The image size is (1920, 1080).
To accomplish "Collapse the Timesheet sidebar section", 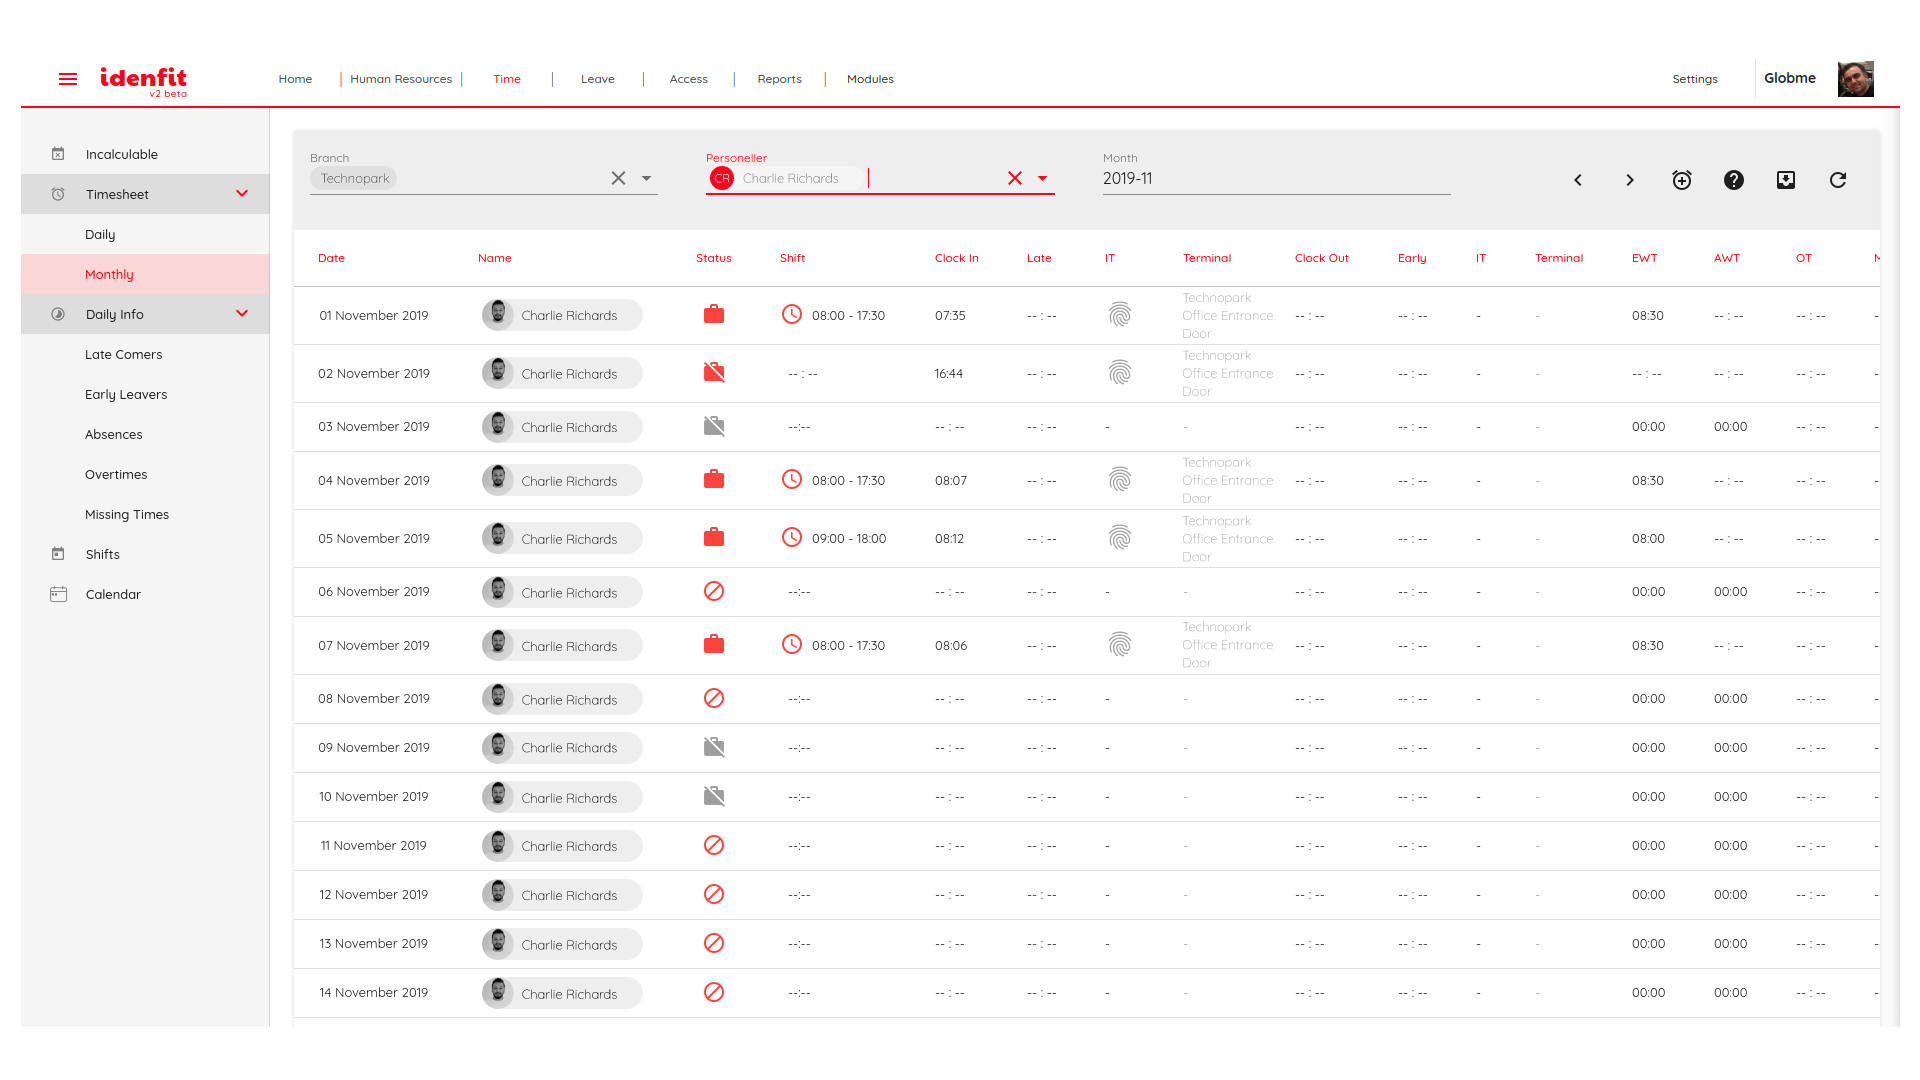I will pyautogui.click(x=242, y=194).
